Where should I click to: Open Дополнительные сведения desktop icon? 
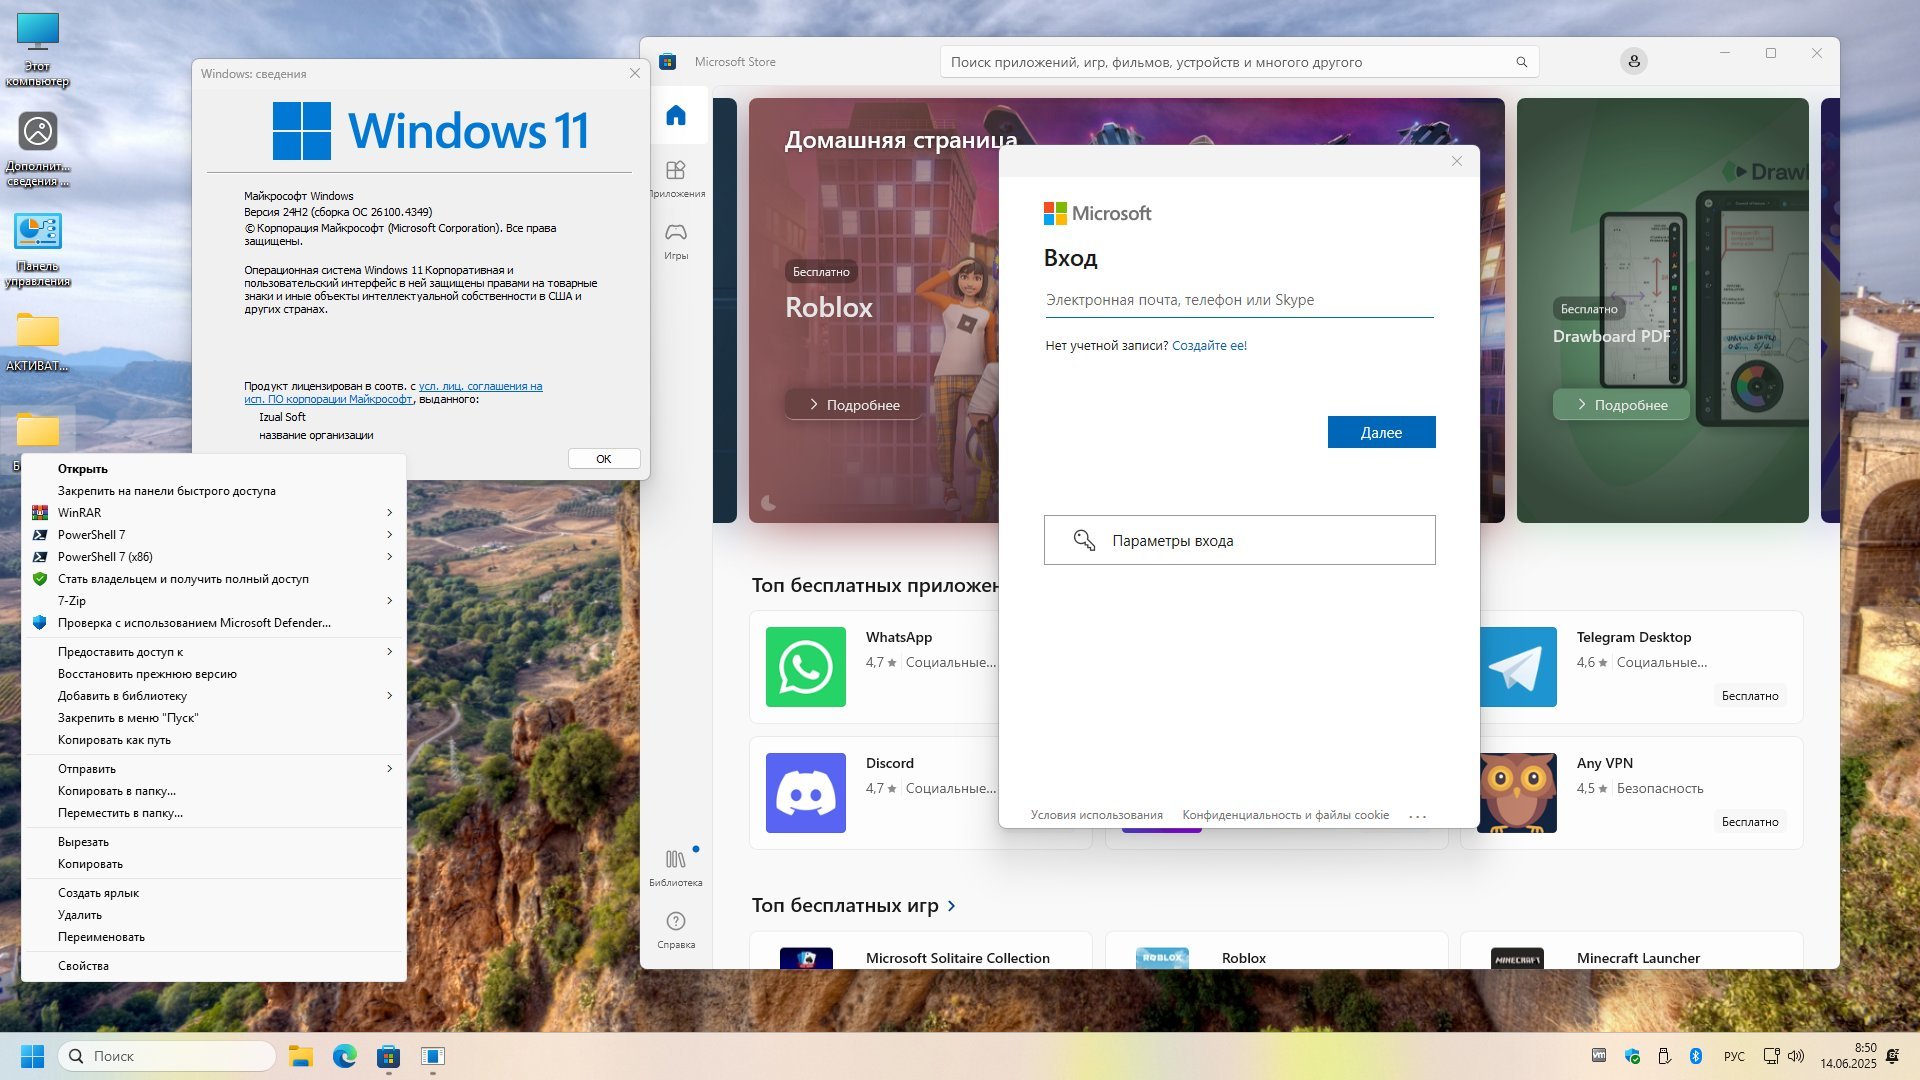(38, 148)
